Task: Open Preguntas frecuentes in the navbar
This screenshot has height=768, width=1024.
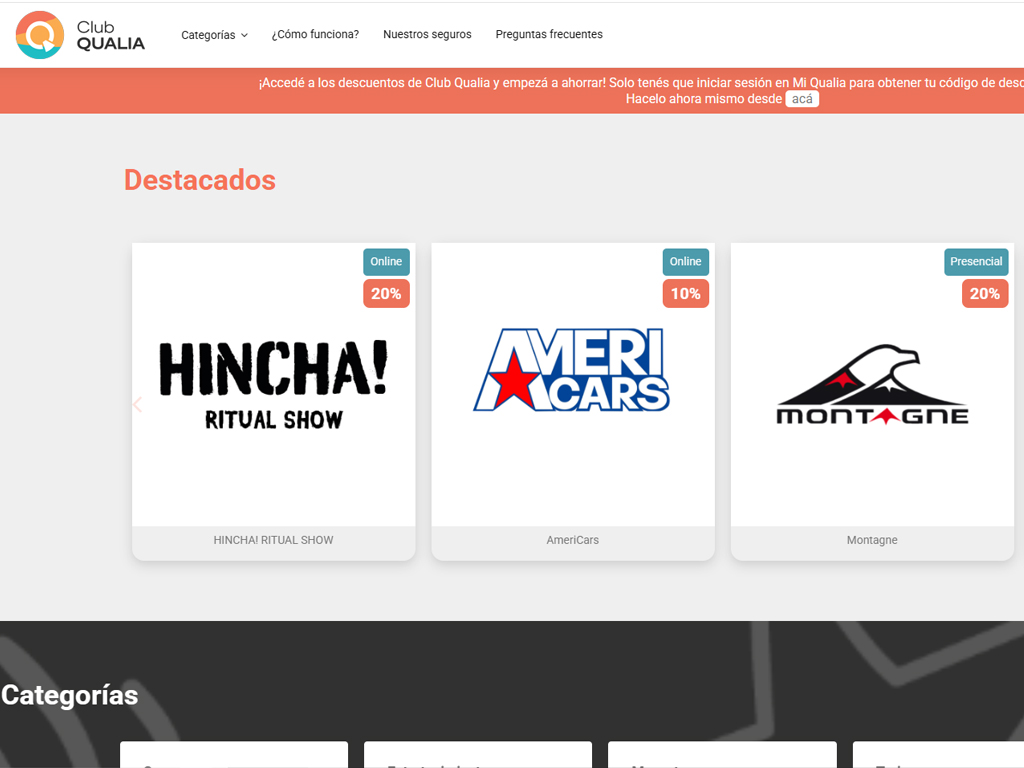Action: click(549, 35)
